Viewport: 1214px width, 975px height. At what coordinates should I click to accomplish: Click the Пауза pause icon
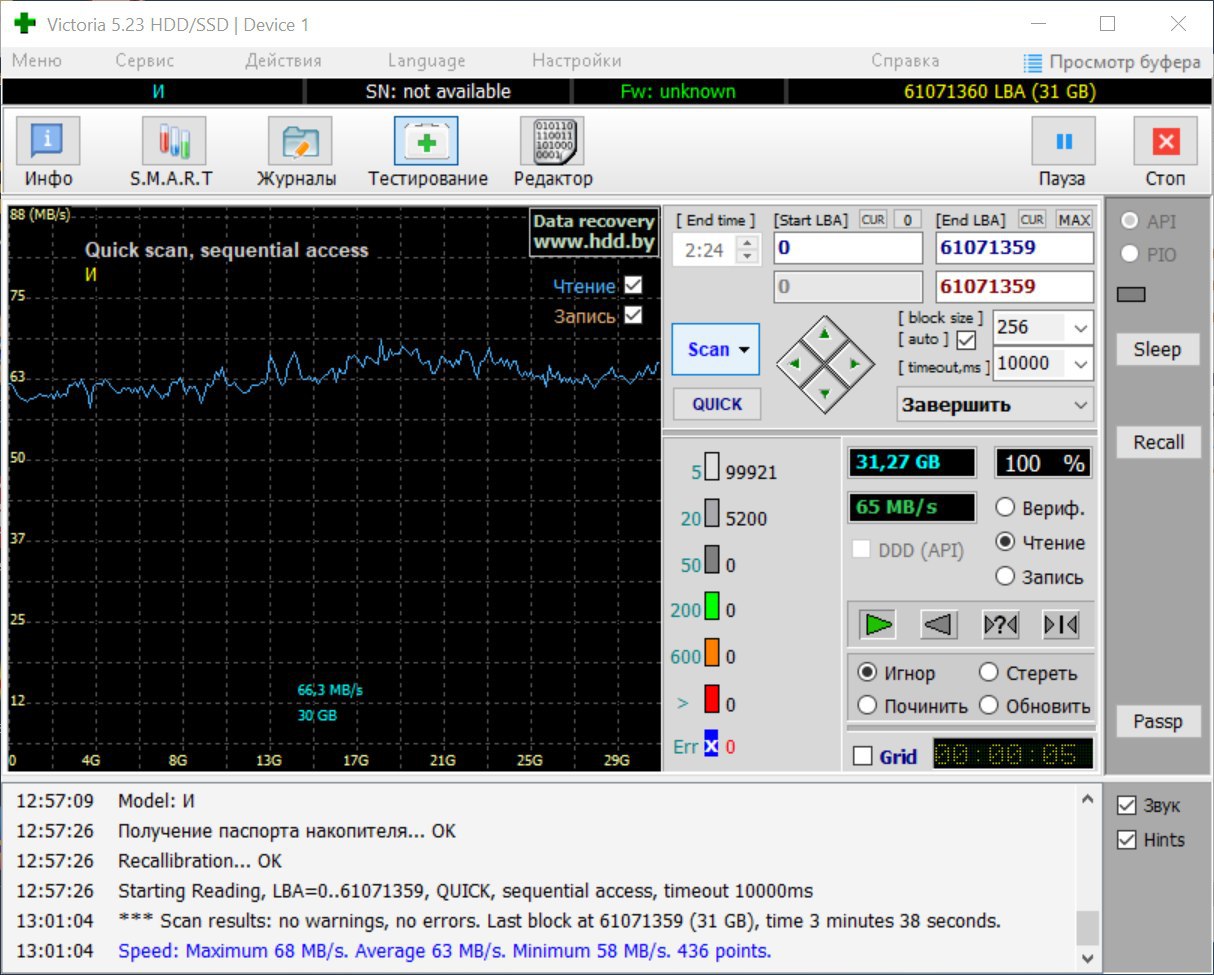pyautogui.click(x=1063, y=141)
